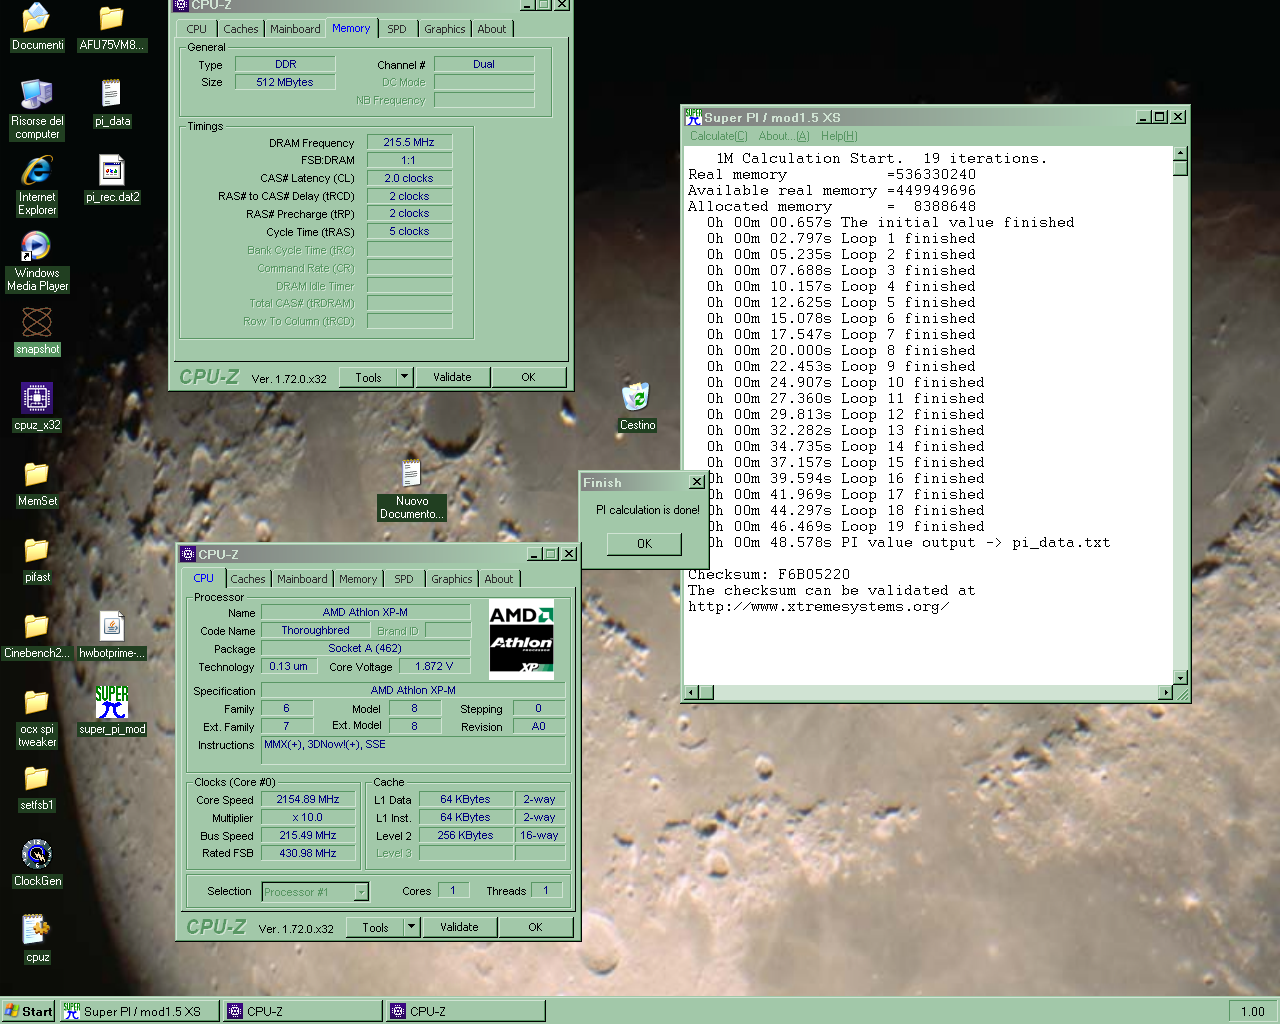The height and width of the screenshot is (1024, 1280).
Task: Click OK in upper CPU-Z Memory window
Action: 528,377
